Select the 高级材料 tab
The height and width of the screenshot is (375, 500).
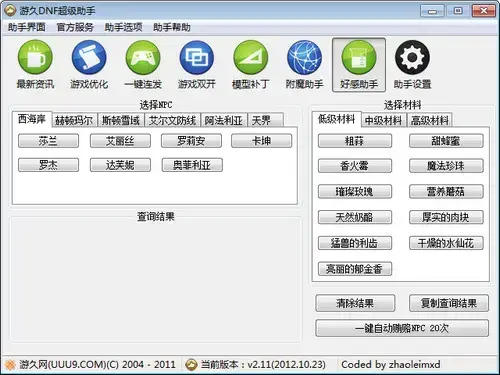430,120
